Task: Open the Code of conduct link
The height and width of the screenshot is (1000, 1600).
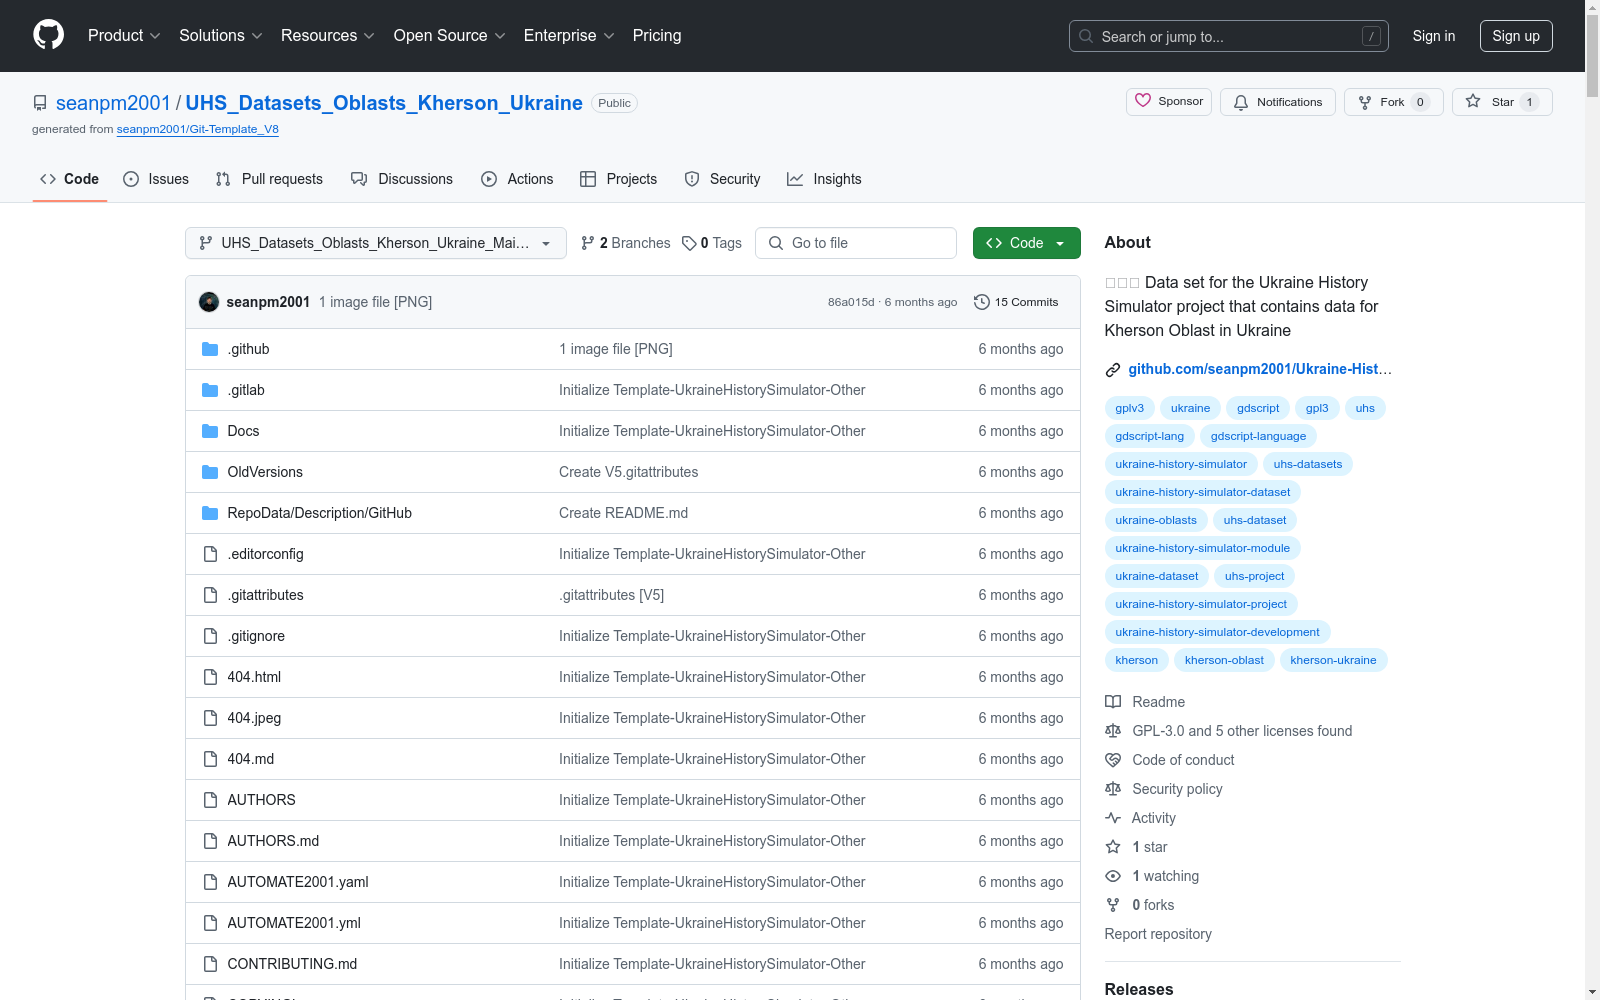Action: coord(1170,760)
